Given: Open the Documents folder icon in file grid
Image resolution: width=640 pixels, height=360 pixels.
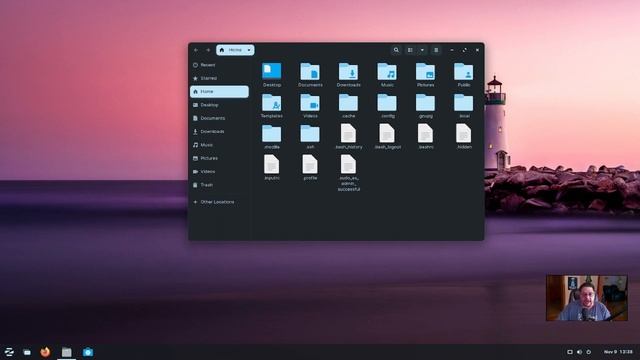Looking at the screenshot, I should [x=310, y=71].
